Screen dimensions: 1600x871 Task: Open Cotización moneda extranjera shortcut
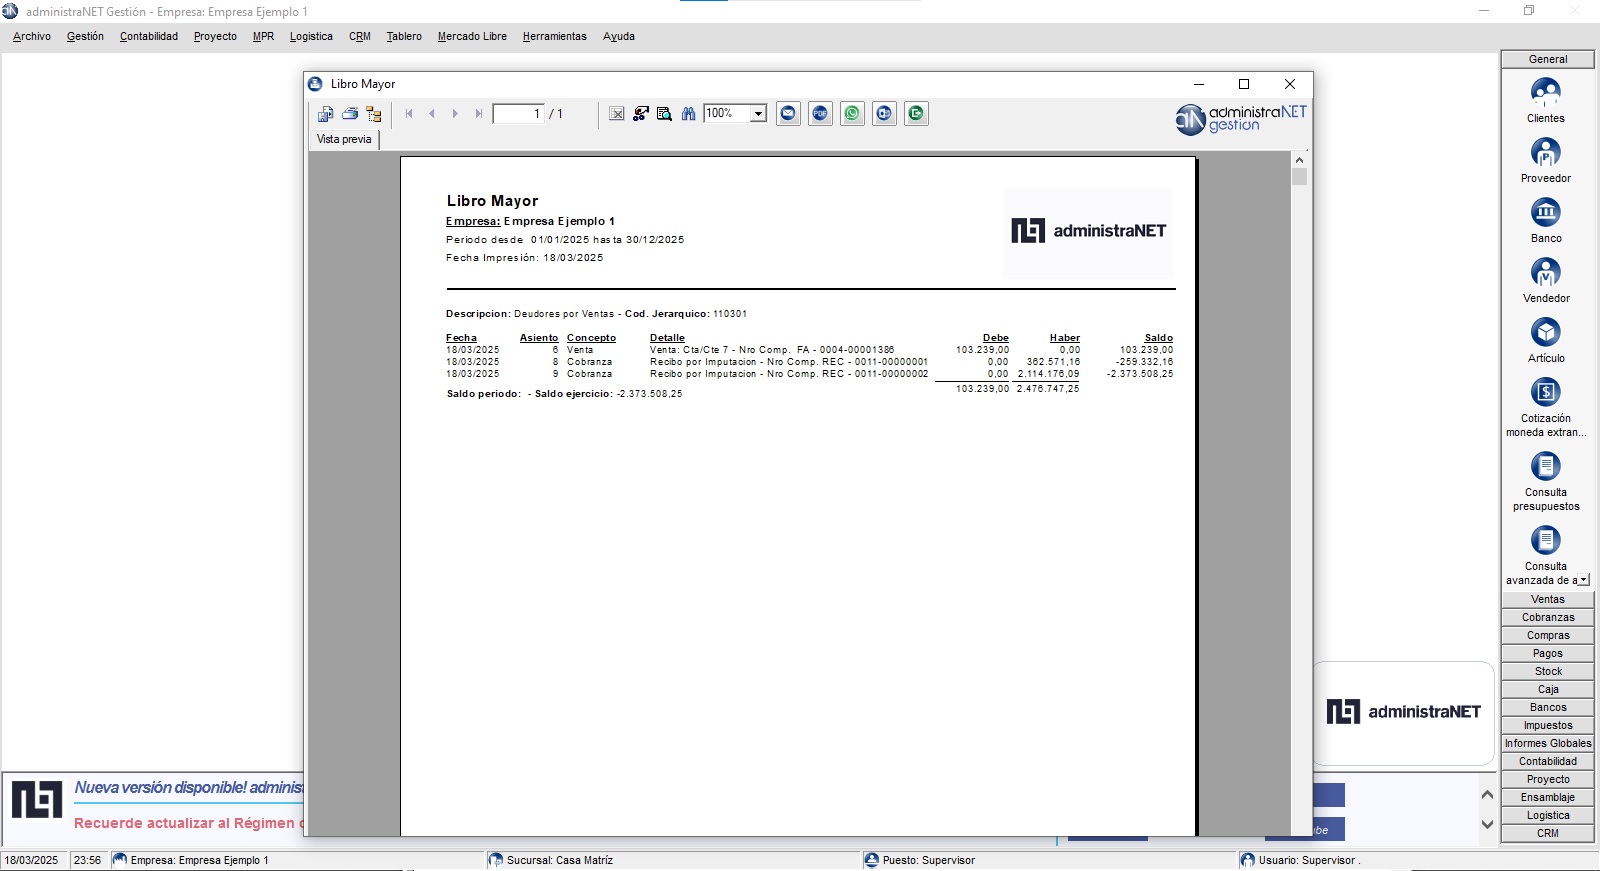pos(1546,407)
